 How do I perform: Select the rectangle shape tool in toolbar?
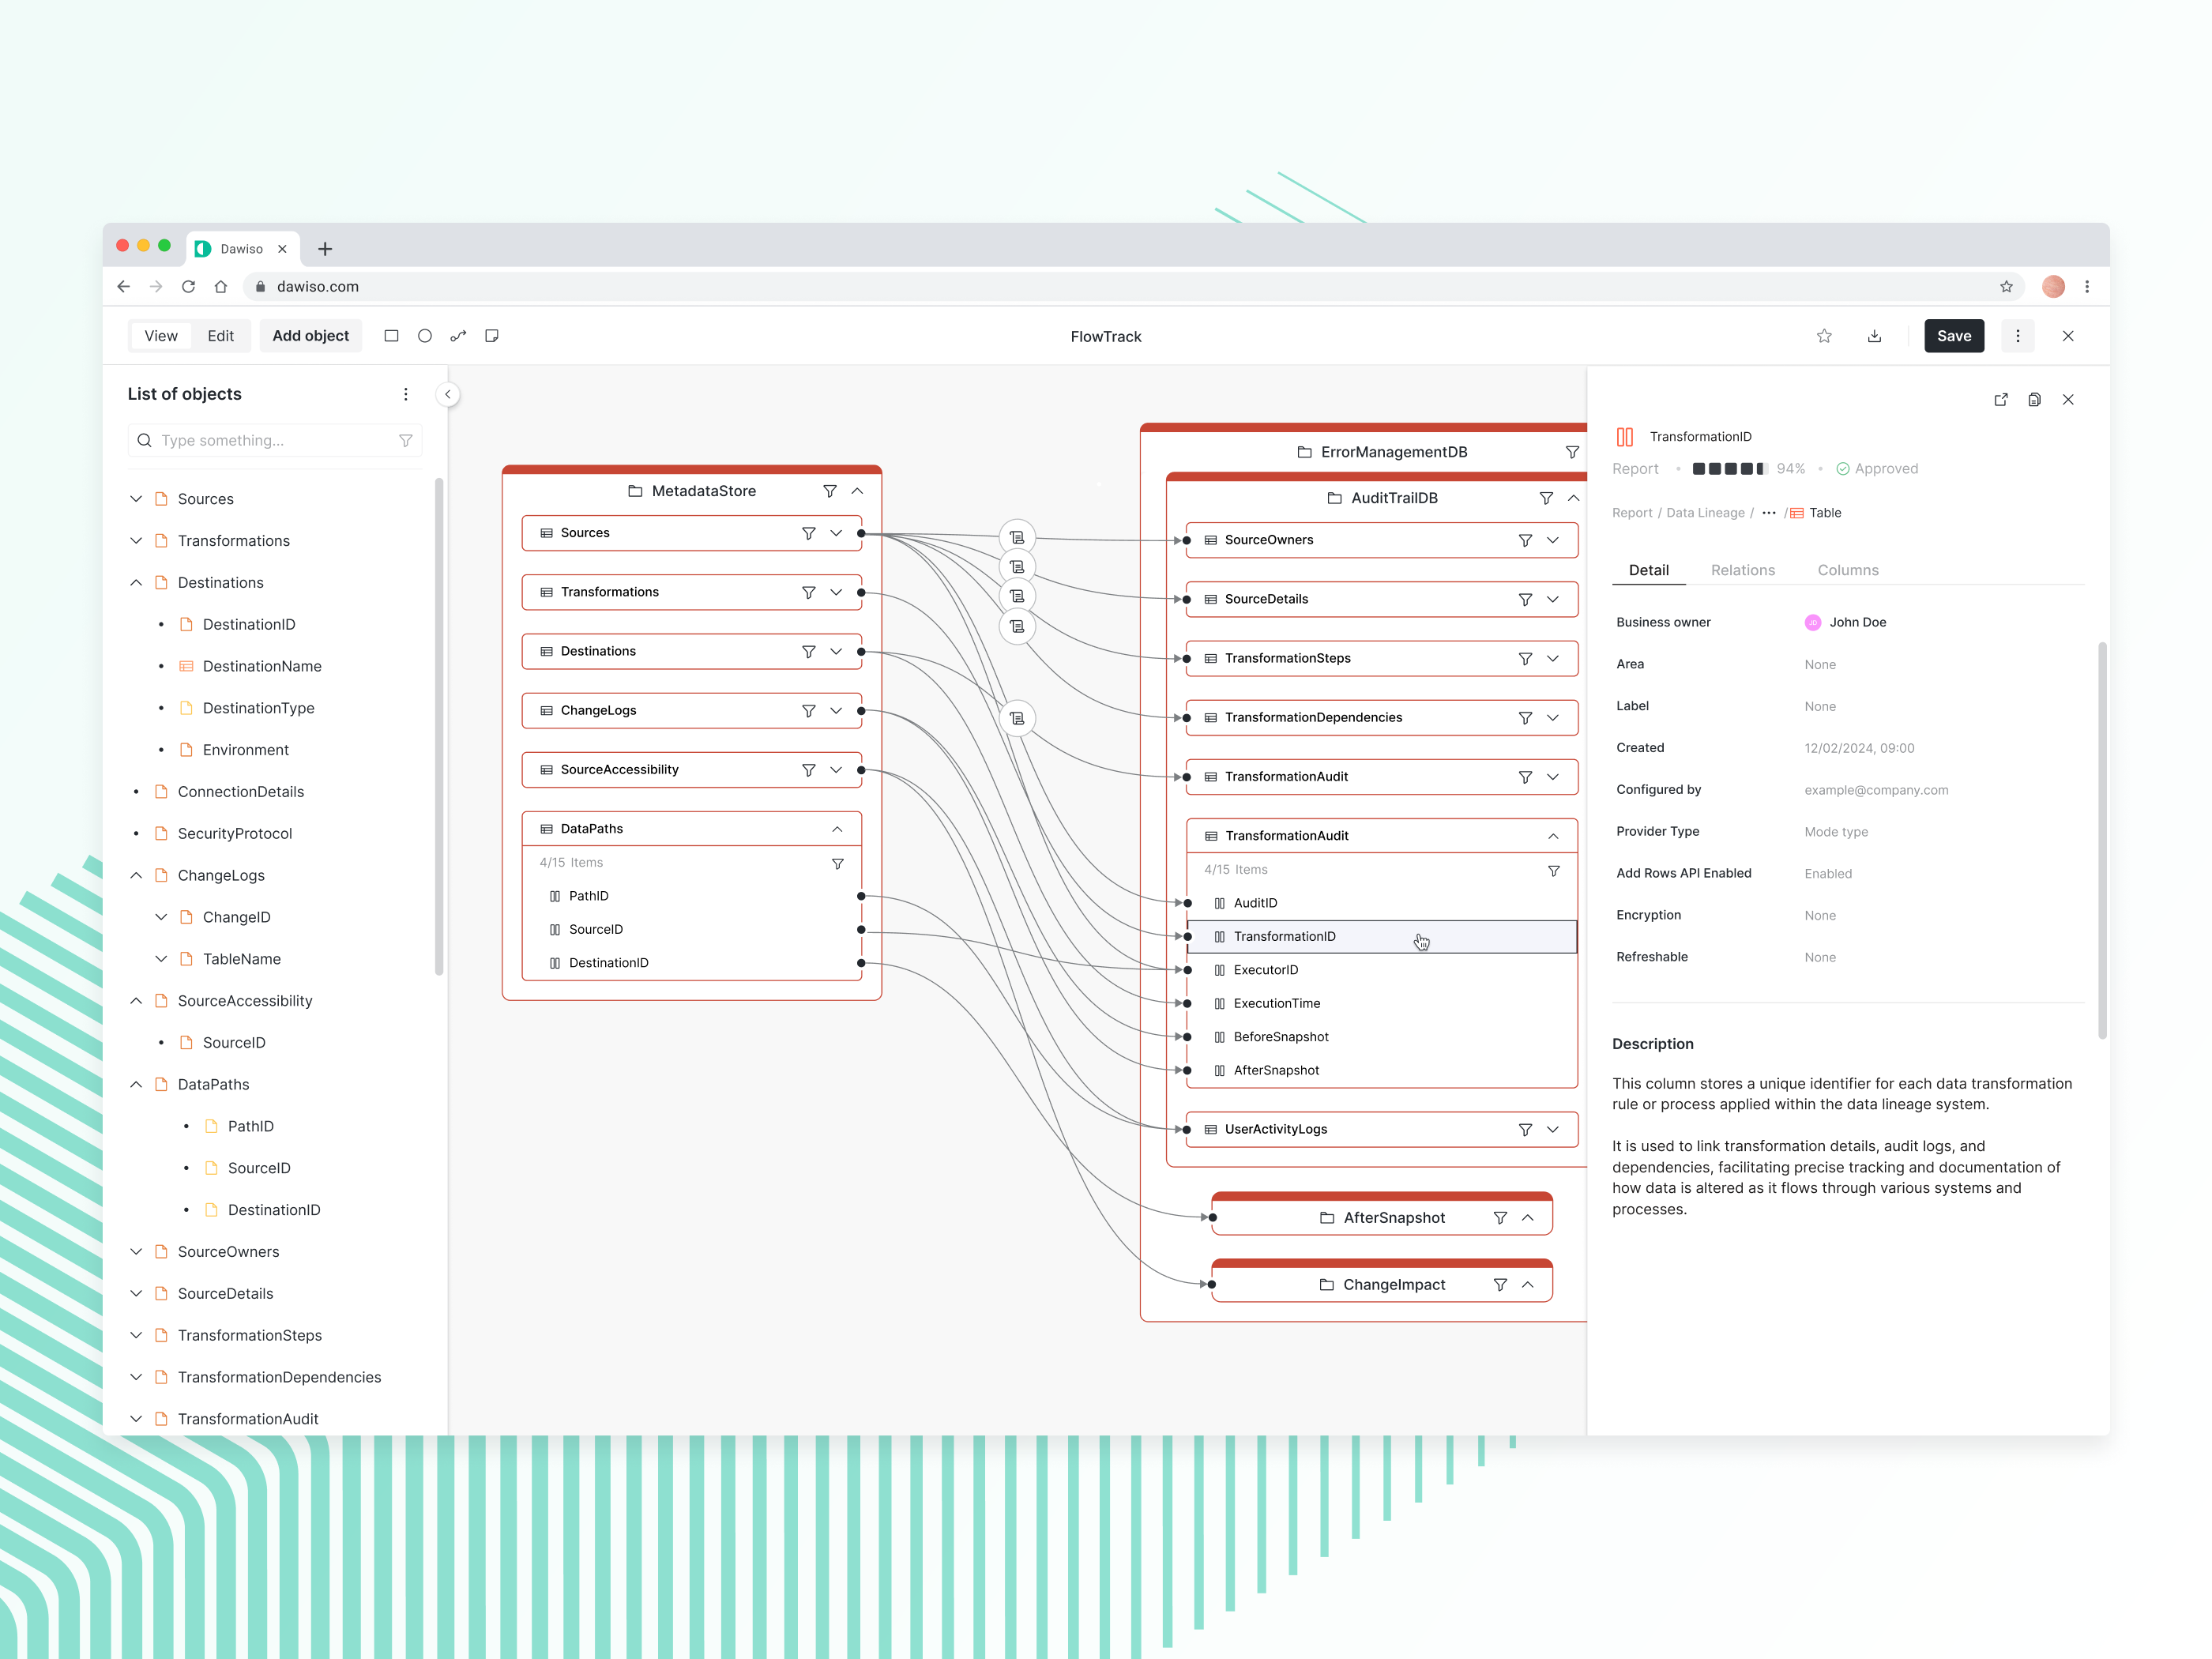392,335
